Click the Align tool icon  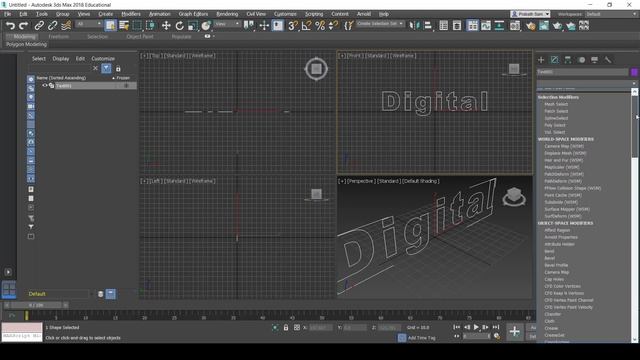click(428, 26)
